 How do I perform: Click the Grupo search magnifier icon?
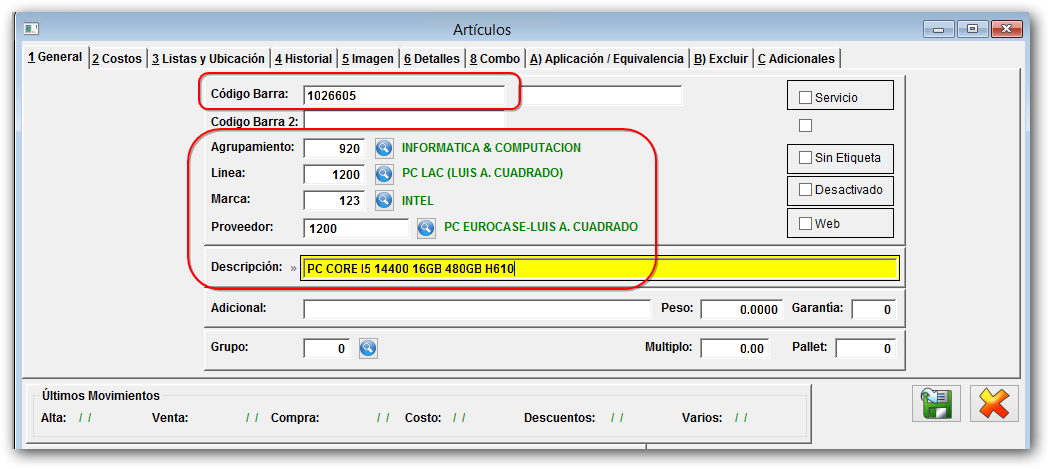(368, 348)
